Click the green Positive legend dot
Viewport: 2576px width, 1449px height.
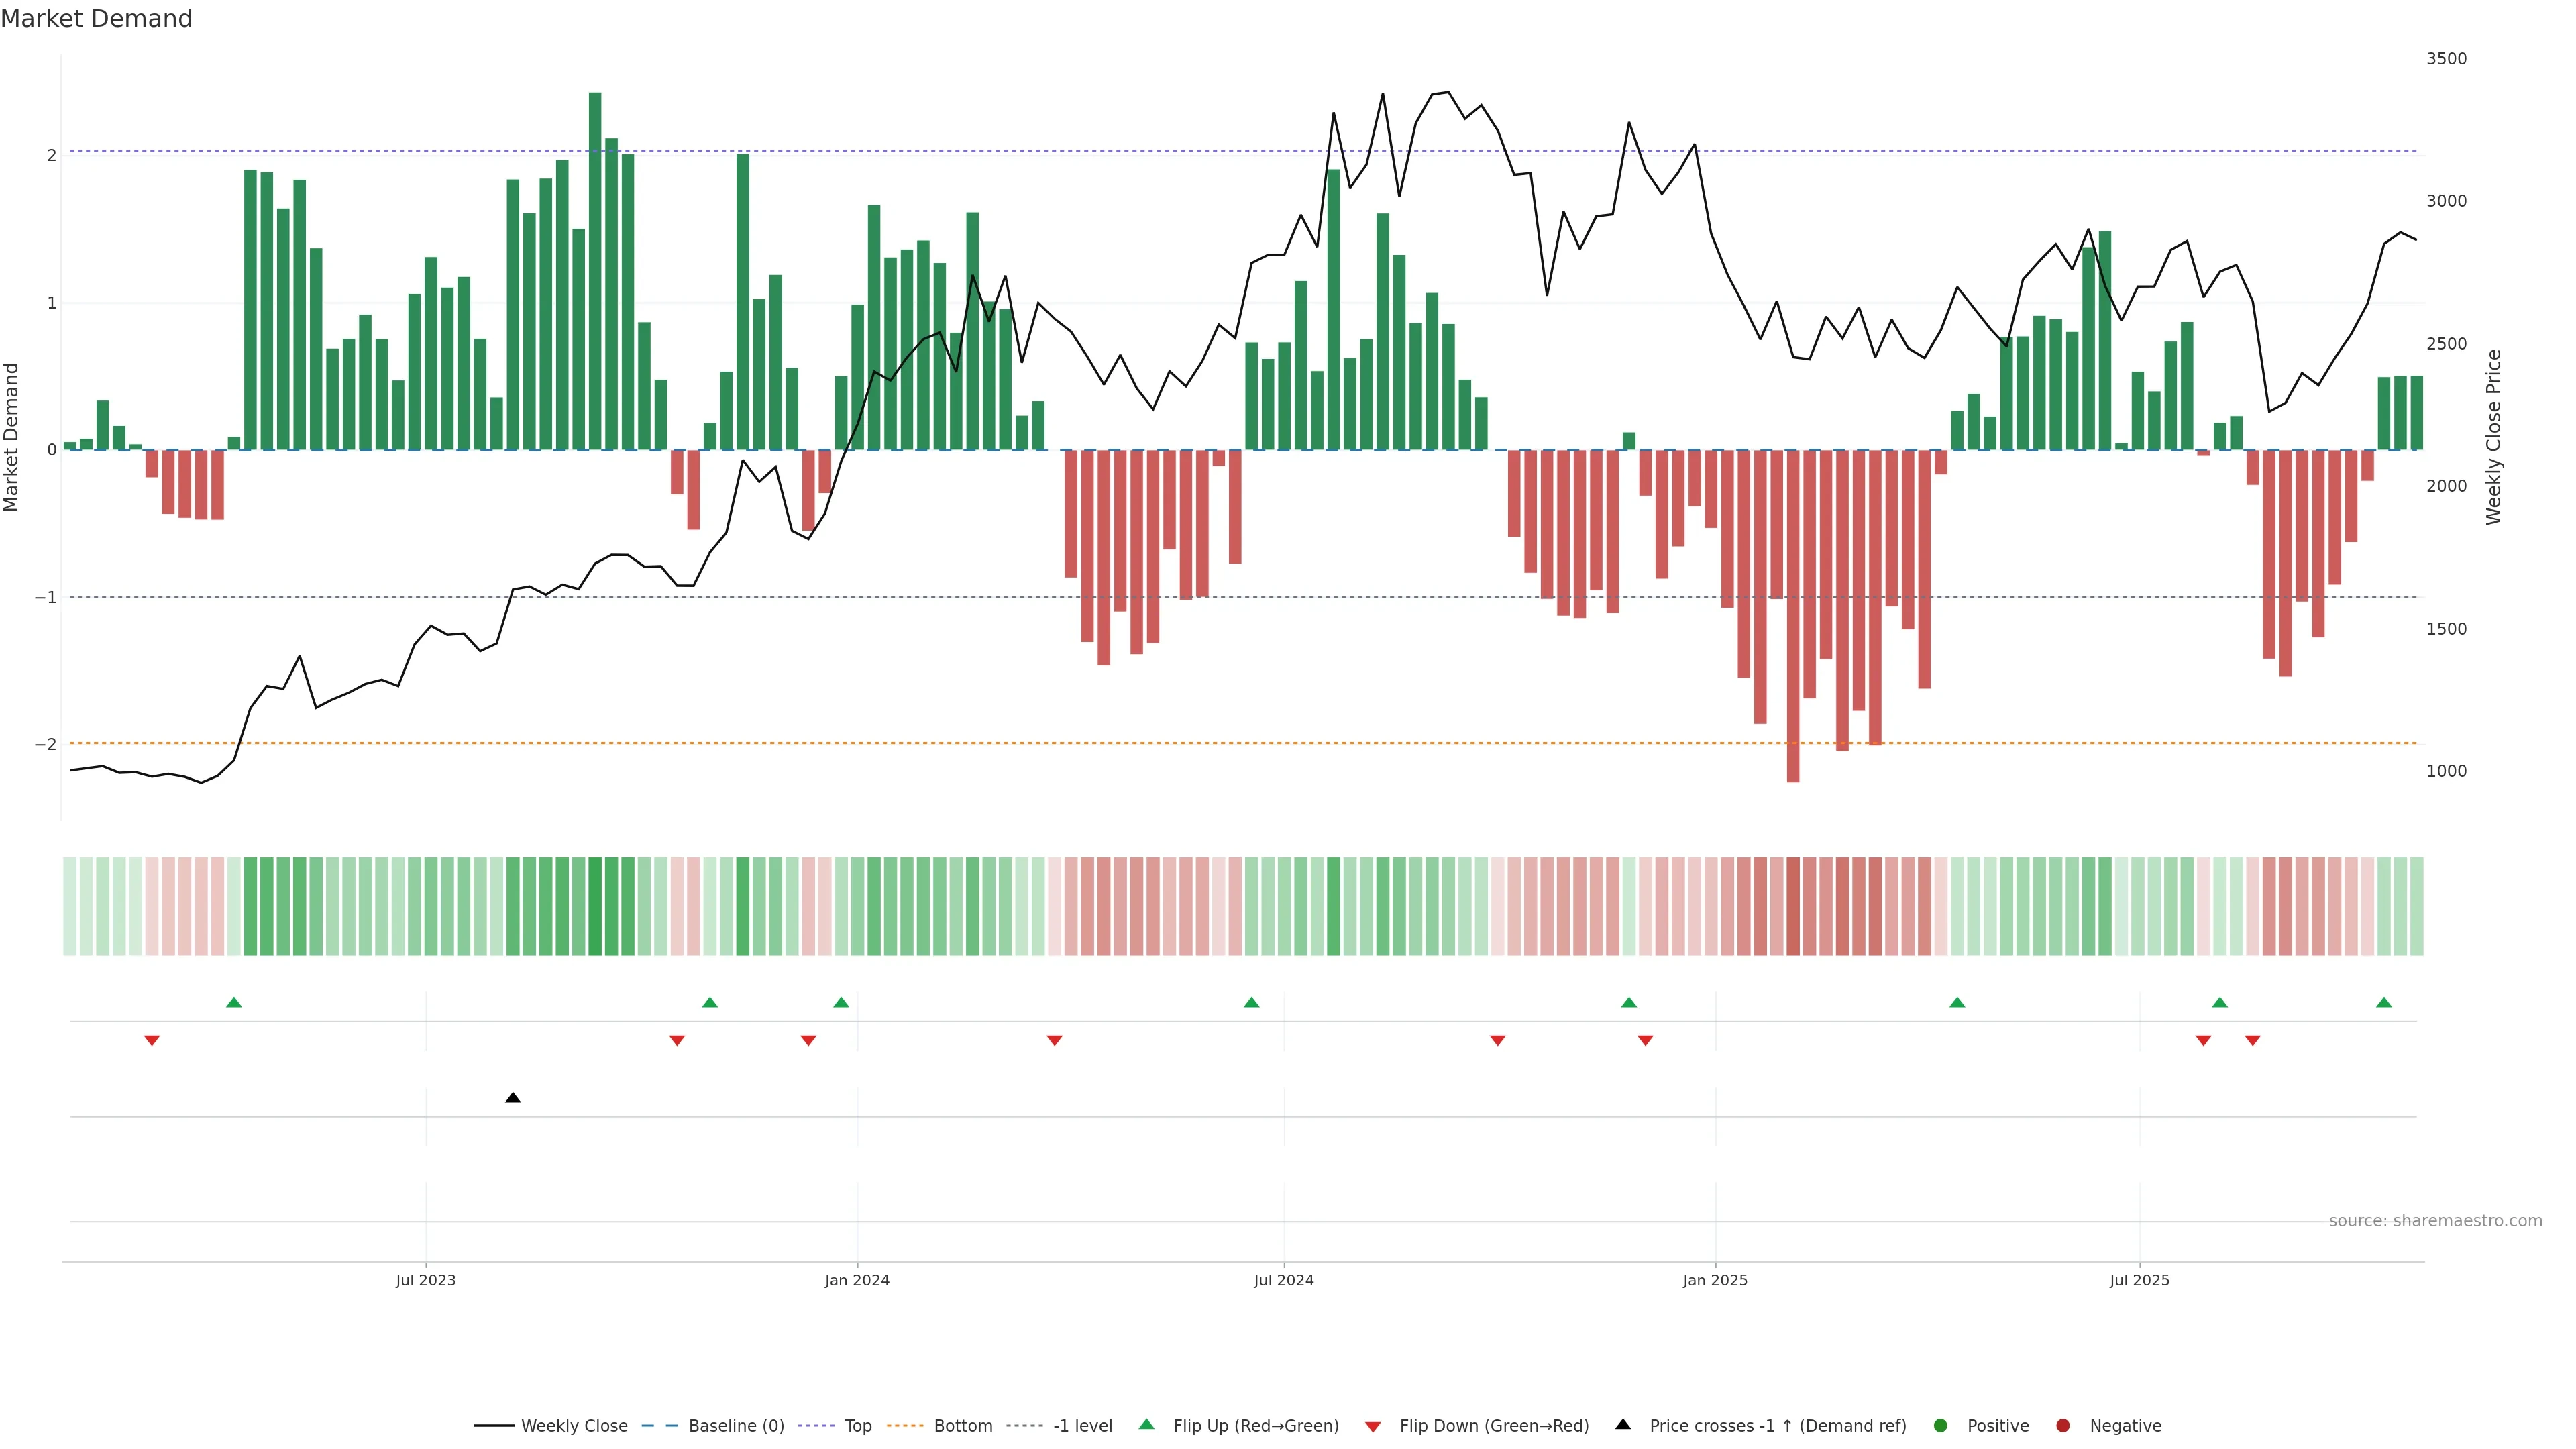tap(1941, 1426)
